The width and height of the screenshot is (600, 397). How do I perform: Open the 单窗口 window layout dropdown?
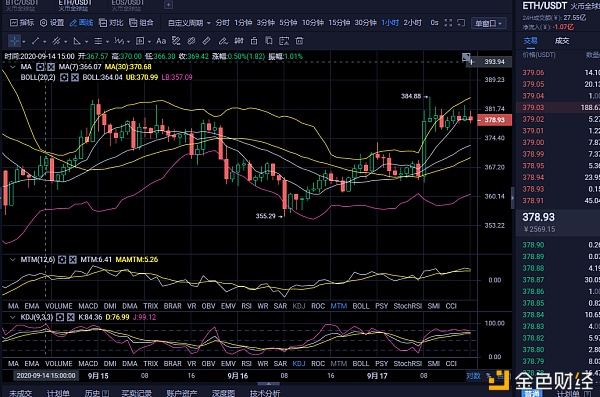[x=489, y=23]
